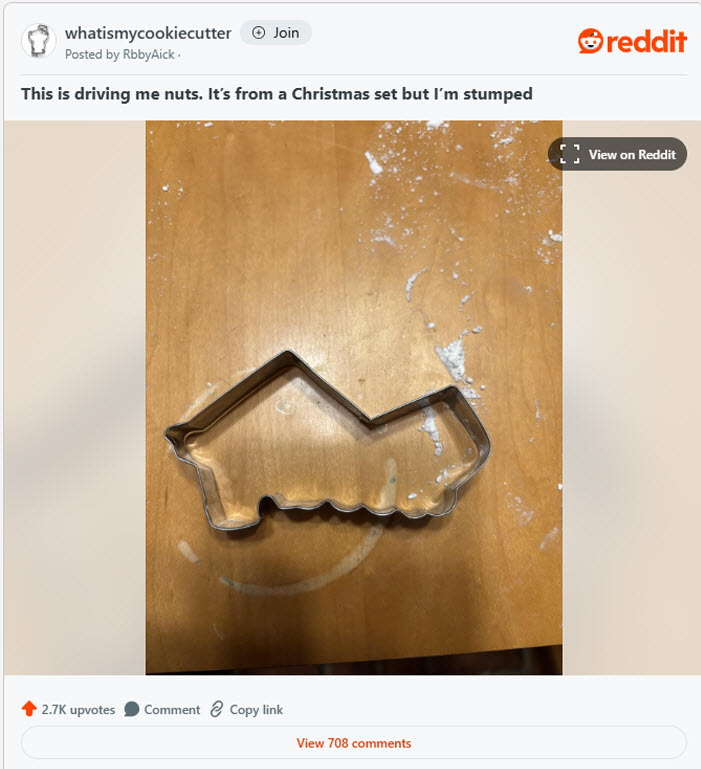Join the whatismycookiecutter community
The height and width of the screenshot is (769, 701).
pos(276,33)
